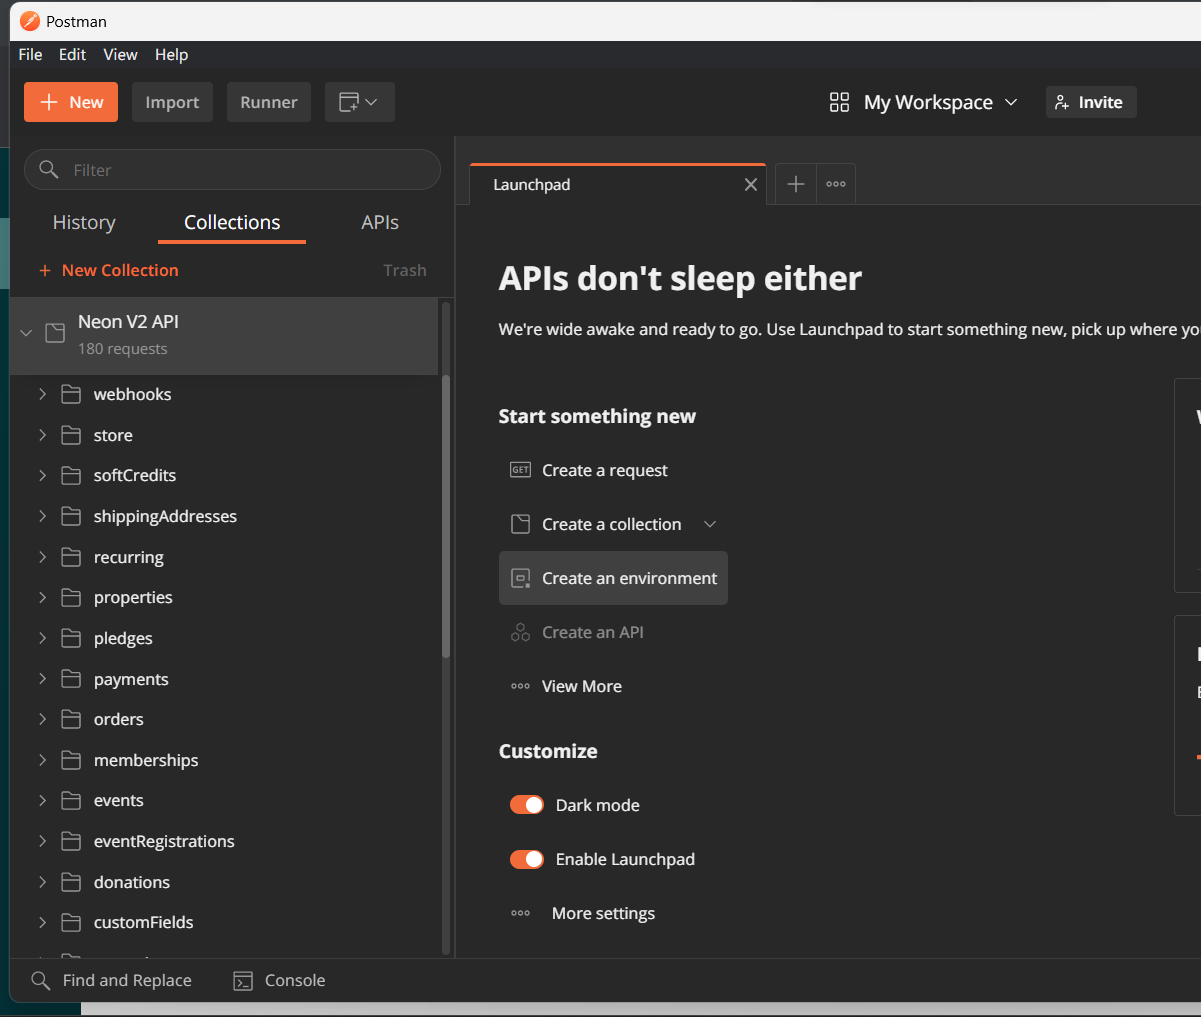Switch to the History tab
Viewport: 1201px width, 1017px height.
(84, 222)
